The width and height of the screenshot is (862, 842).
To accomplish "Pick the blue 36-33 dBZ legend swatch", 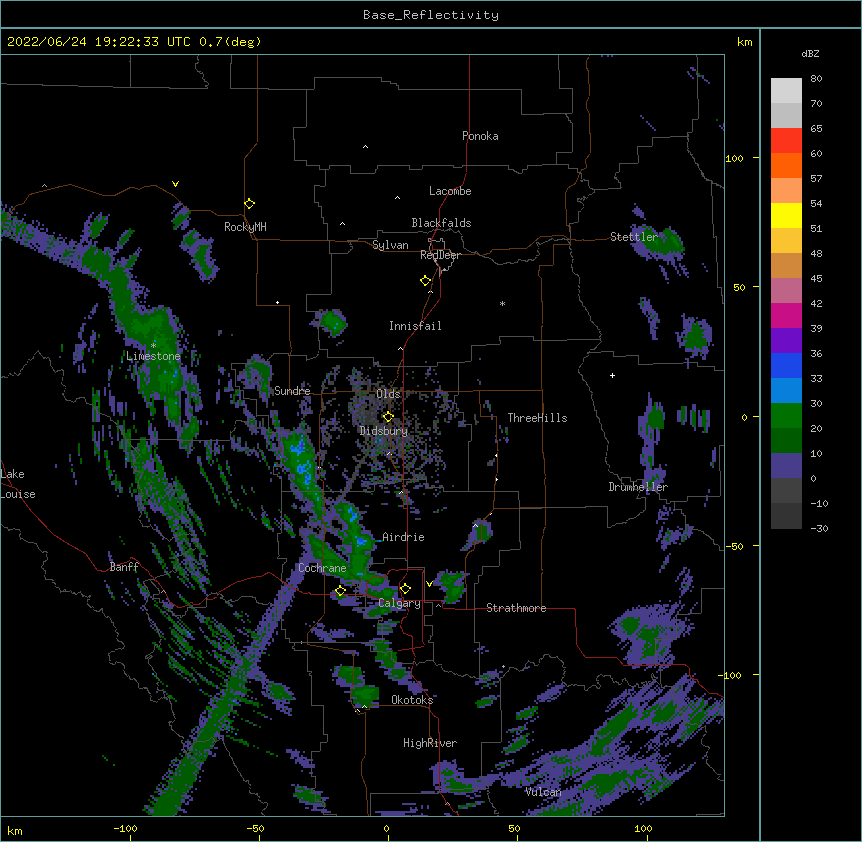I will point(786,365).
